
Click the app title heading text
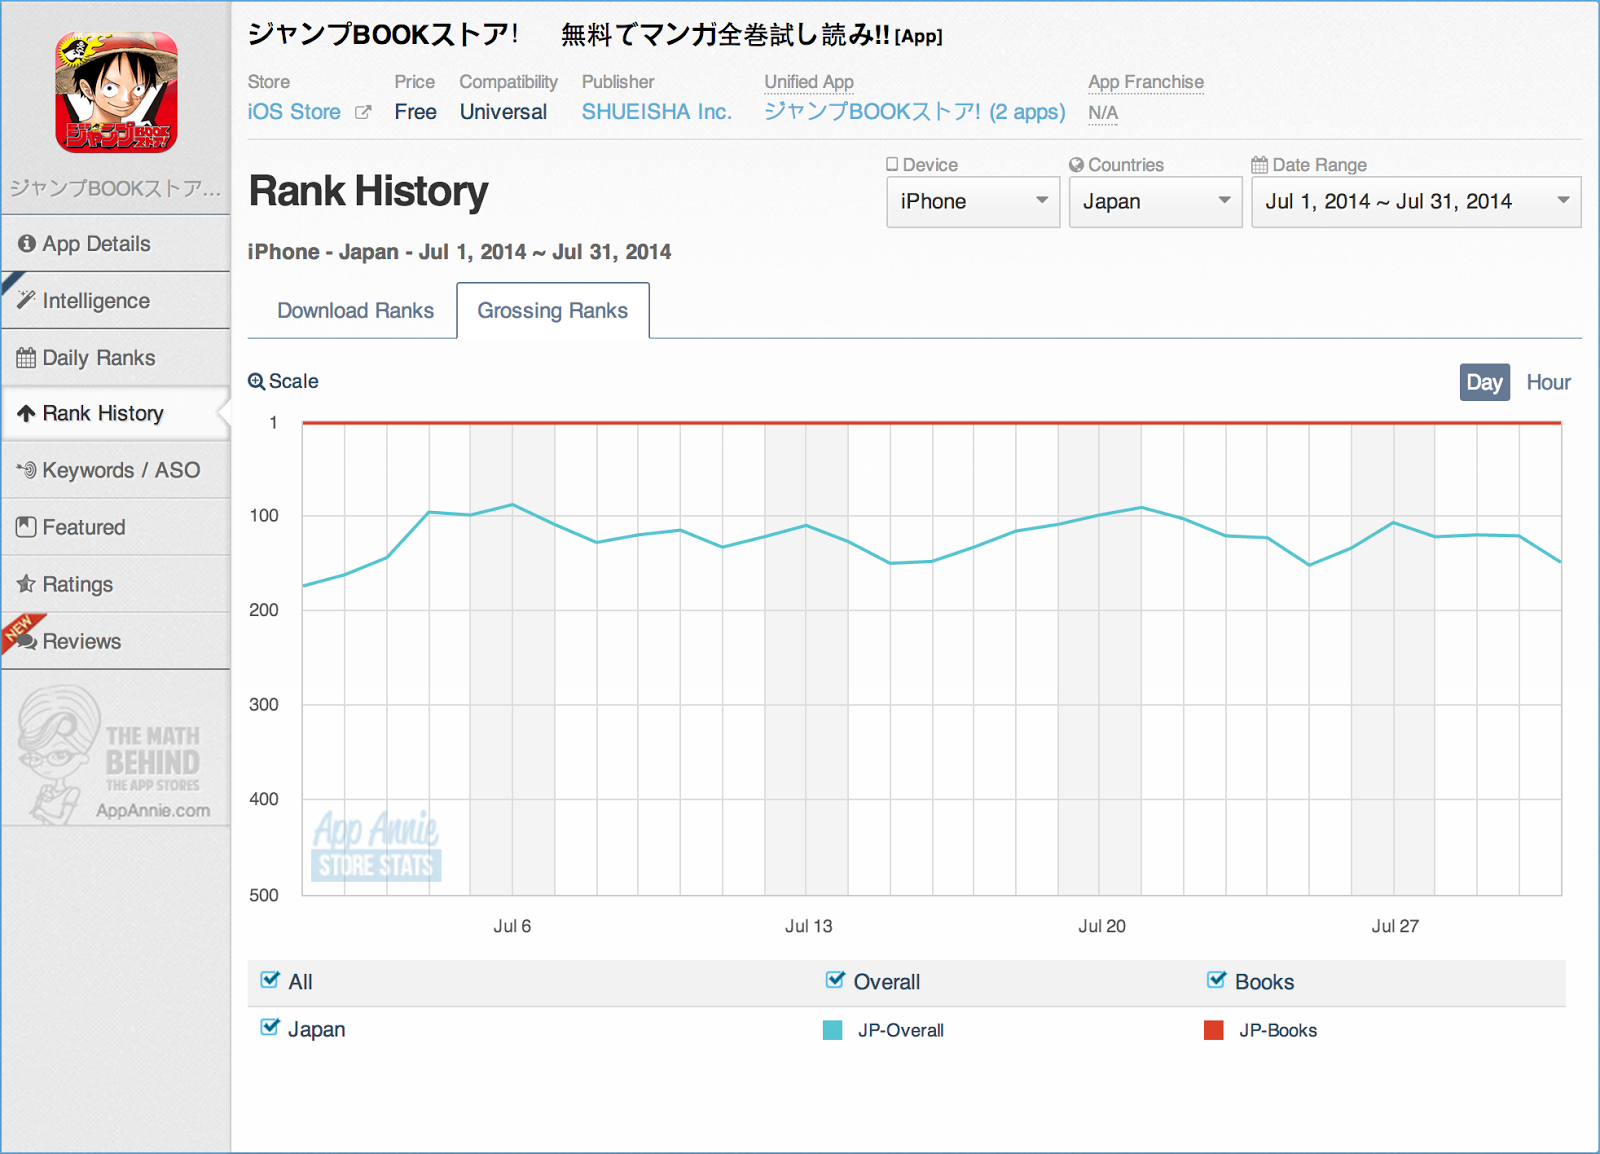click(x=595, y=35)
